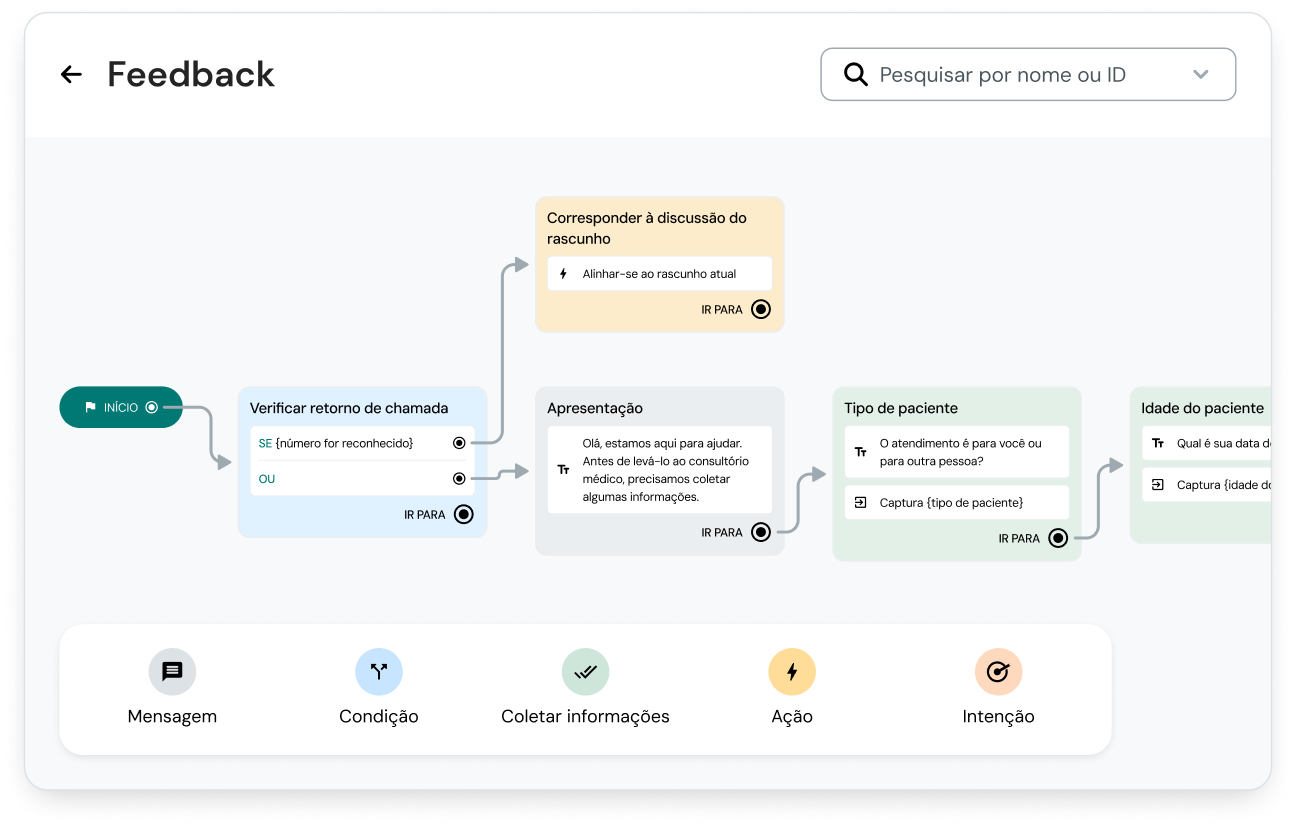The image size is (1296, 827).
Task: Select the 'Tipo de paciente' card title
Action: click(901, 408)
